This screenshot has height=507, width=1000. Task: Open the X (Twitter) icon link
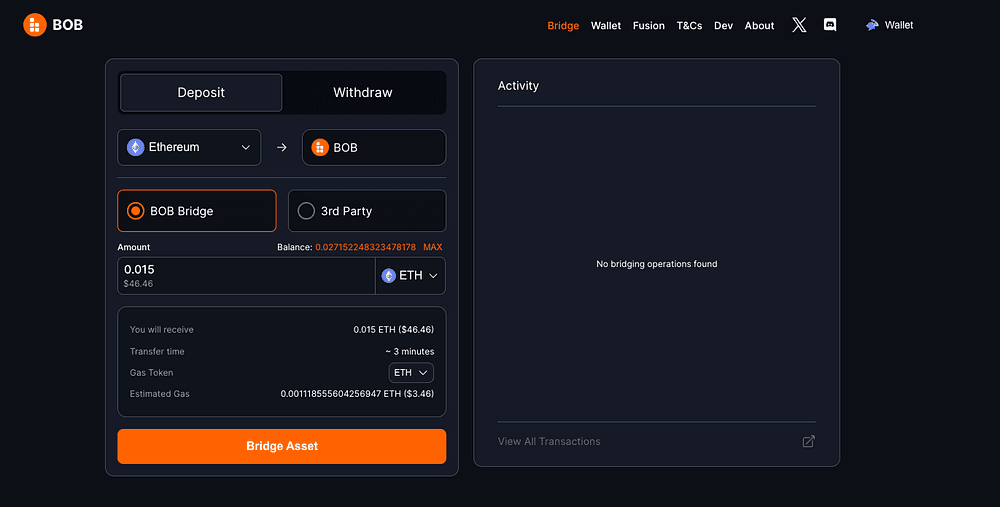click(799, 25)
